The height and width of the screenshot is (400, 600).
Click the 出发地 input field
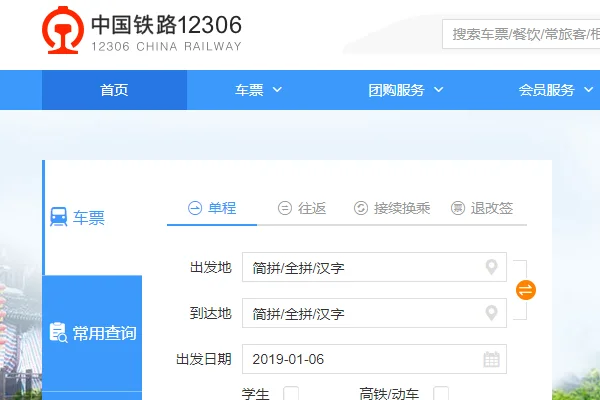point(374,267)
